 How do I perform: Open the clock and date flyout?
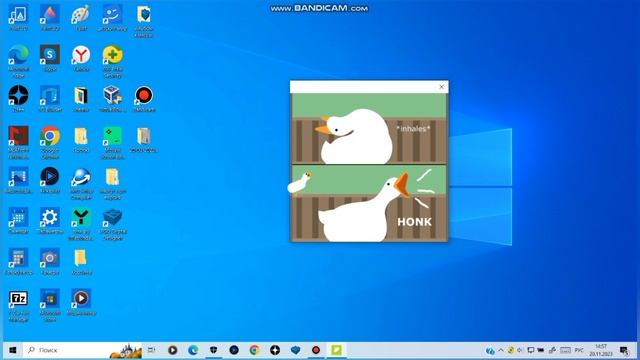point(601,350)
